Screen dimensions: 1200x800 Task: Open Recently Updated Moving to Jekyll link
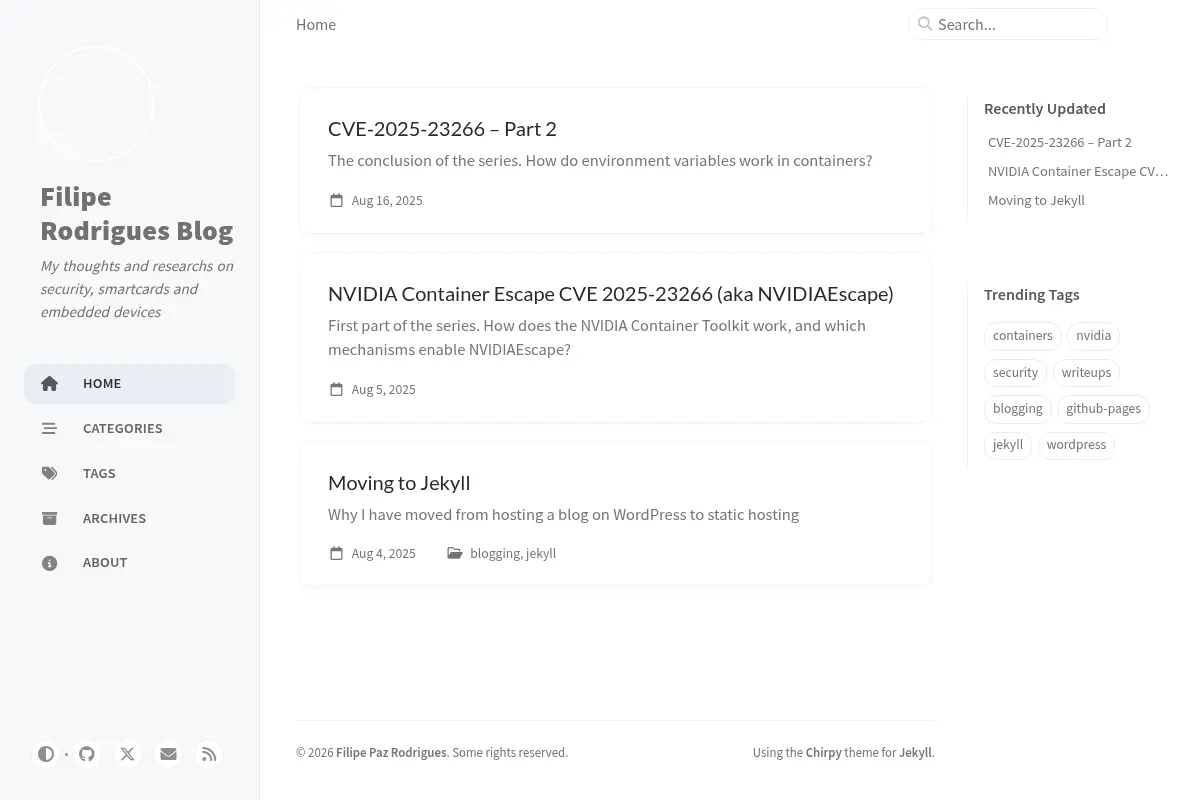click(1036, 200)
